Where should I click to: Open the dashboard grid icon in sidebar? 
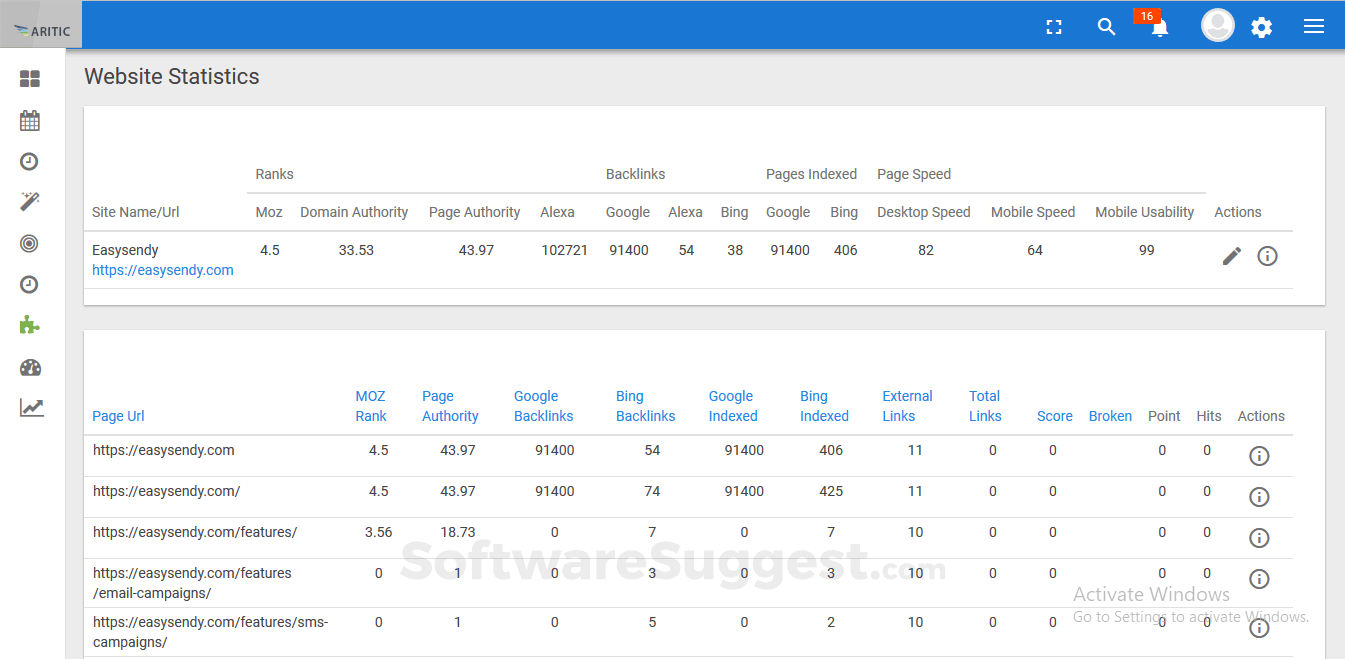(30, 79)
